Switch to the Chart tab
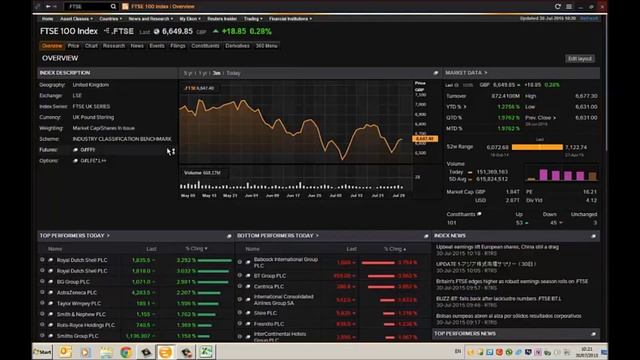Image resolution: width=640 pixels, height=360 pixels. (x=91, y=46)
